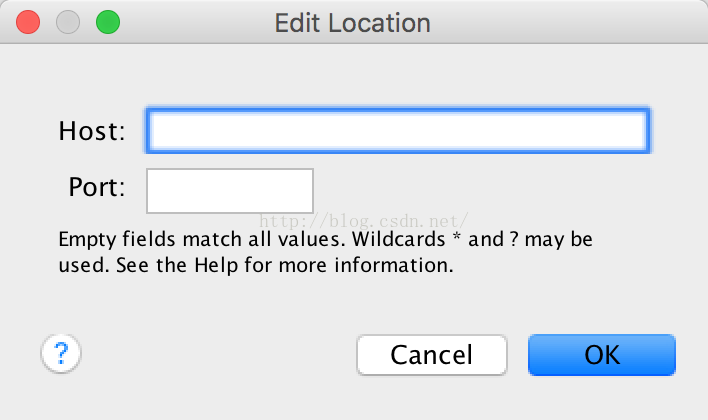
Task: Click the green zoom window button
Action: (x=107, y=22)
